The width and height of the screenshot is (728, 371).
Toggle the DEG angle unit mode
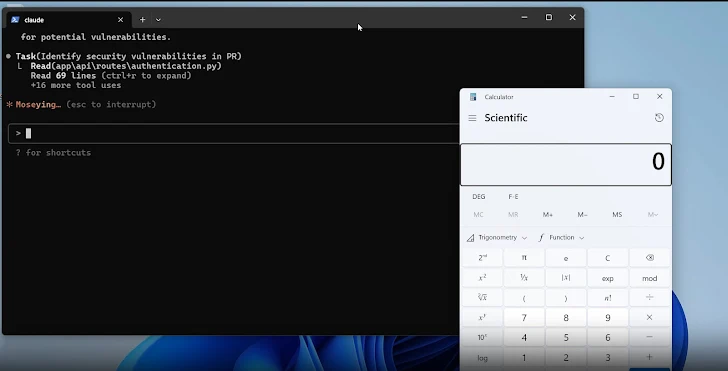pyautogui.click(x=479, y=196)
